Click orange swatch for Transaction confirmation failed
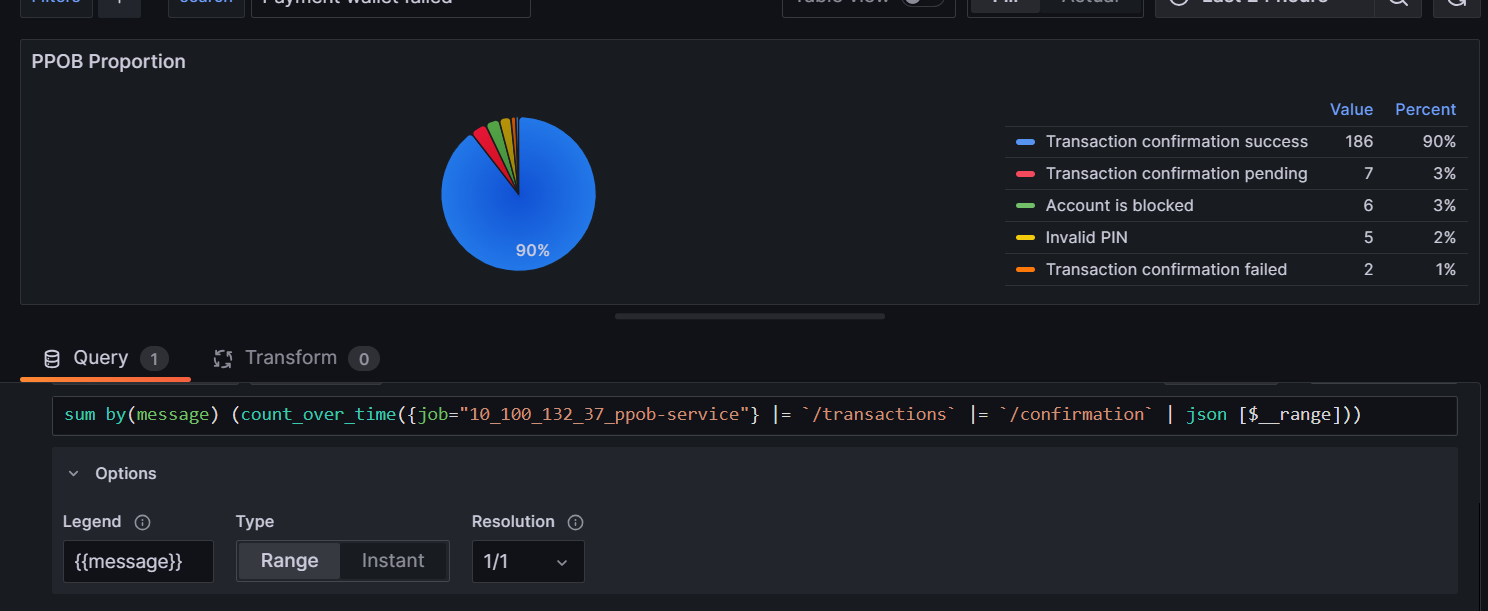Image resolution: width=1488 pixels, height=611 pixels. click(1025, 270)
